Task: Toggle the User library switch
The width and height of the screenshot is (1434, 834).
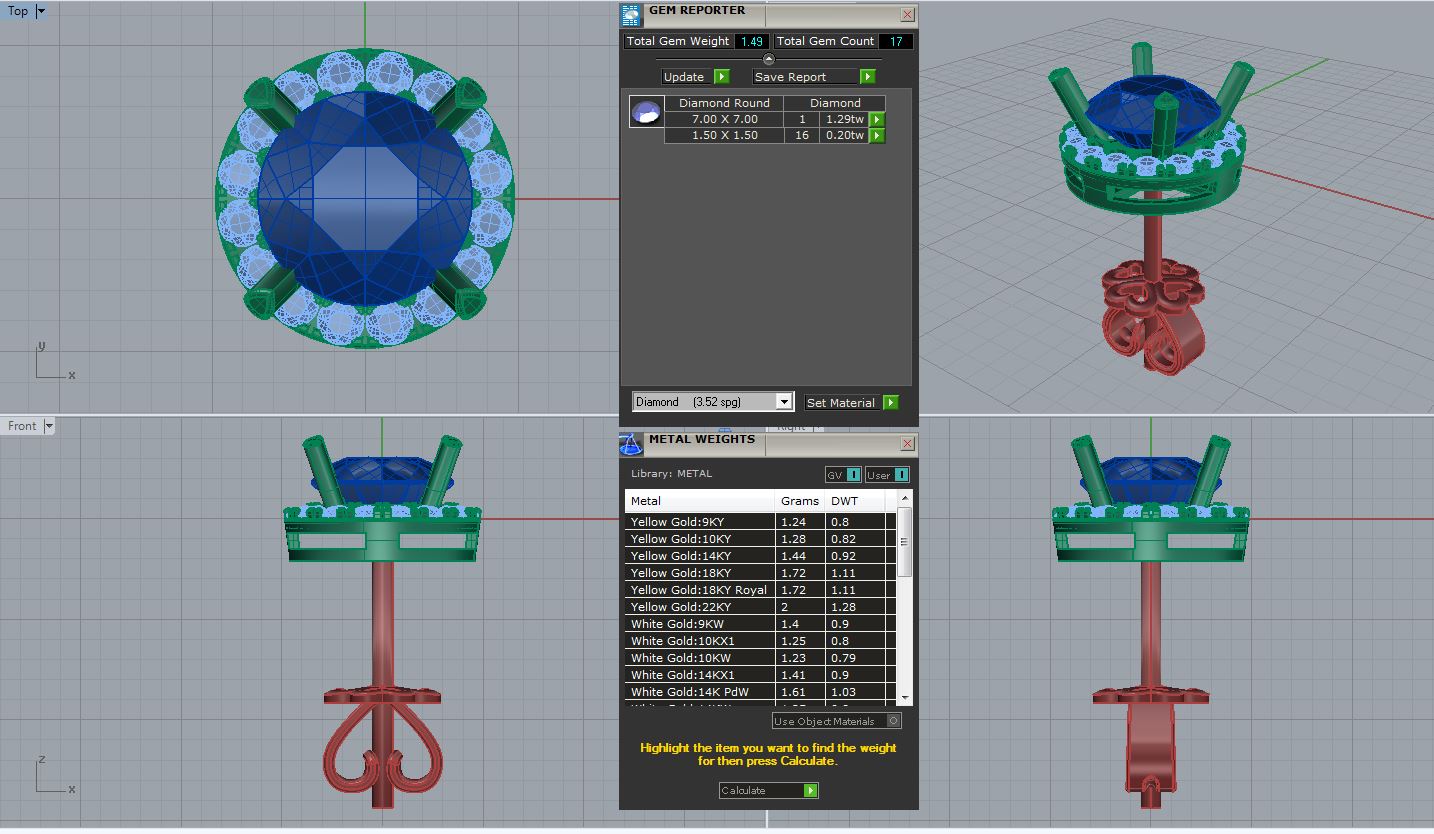Action: [887, 475]
